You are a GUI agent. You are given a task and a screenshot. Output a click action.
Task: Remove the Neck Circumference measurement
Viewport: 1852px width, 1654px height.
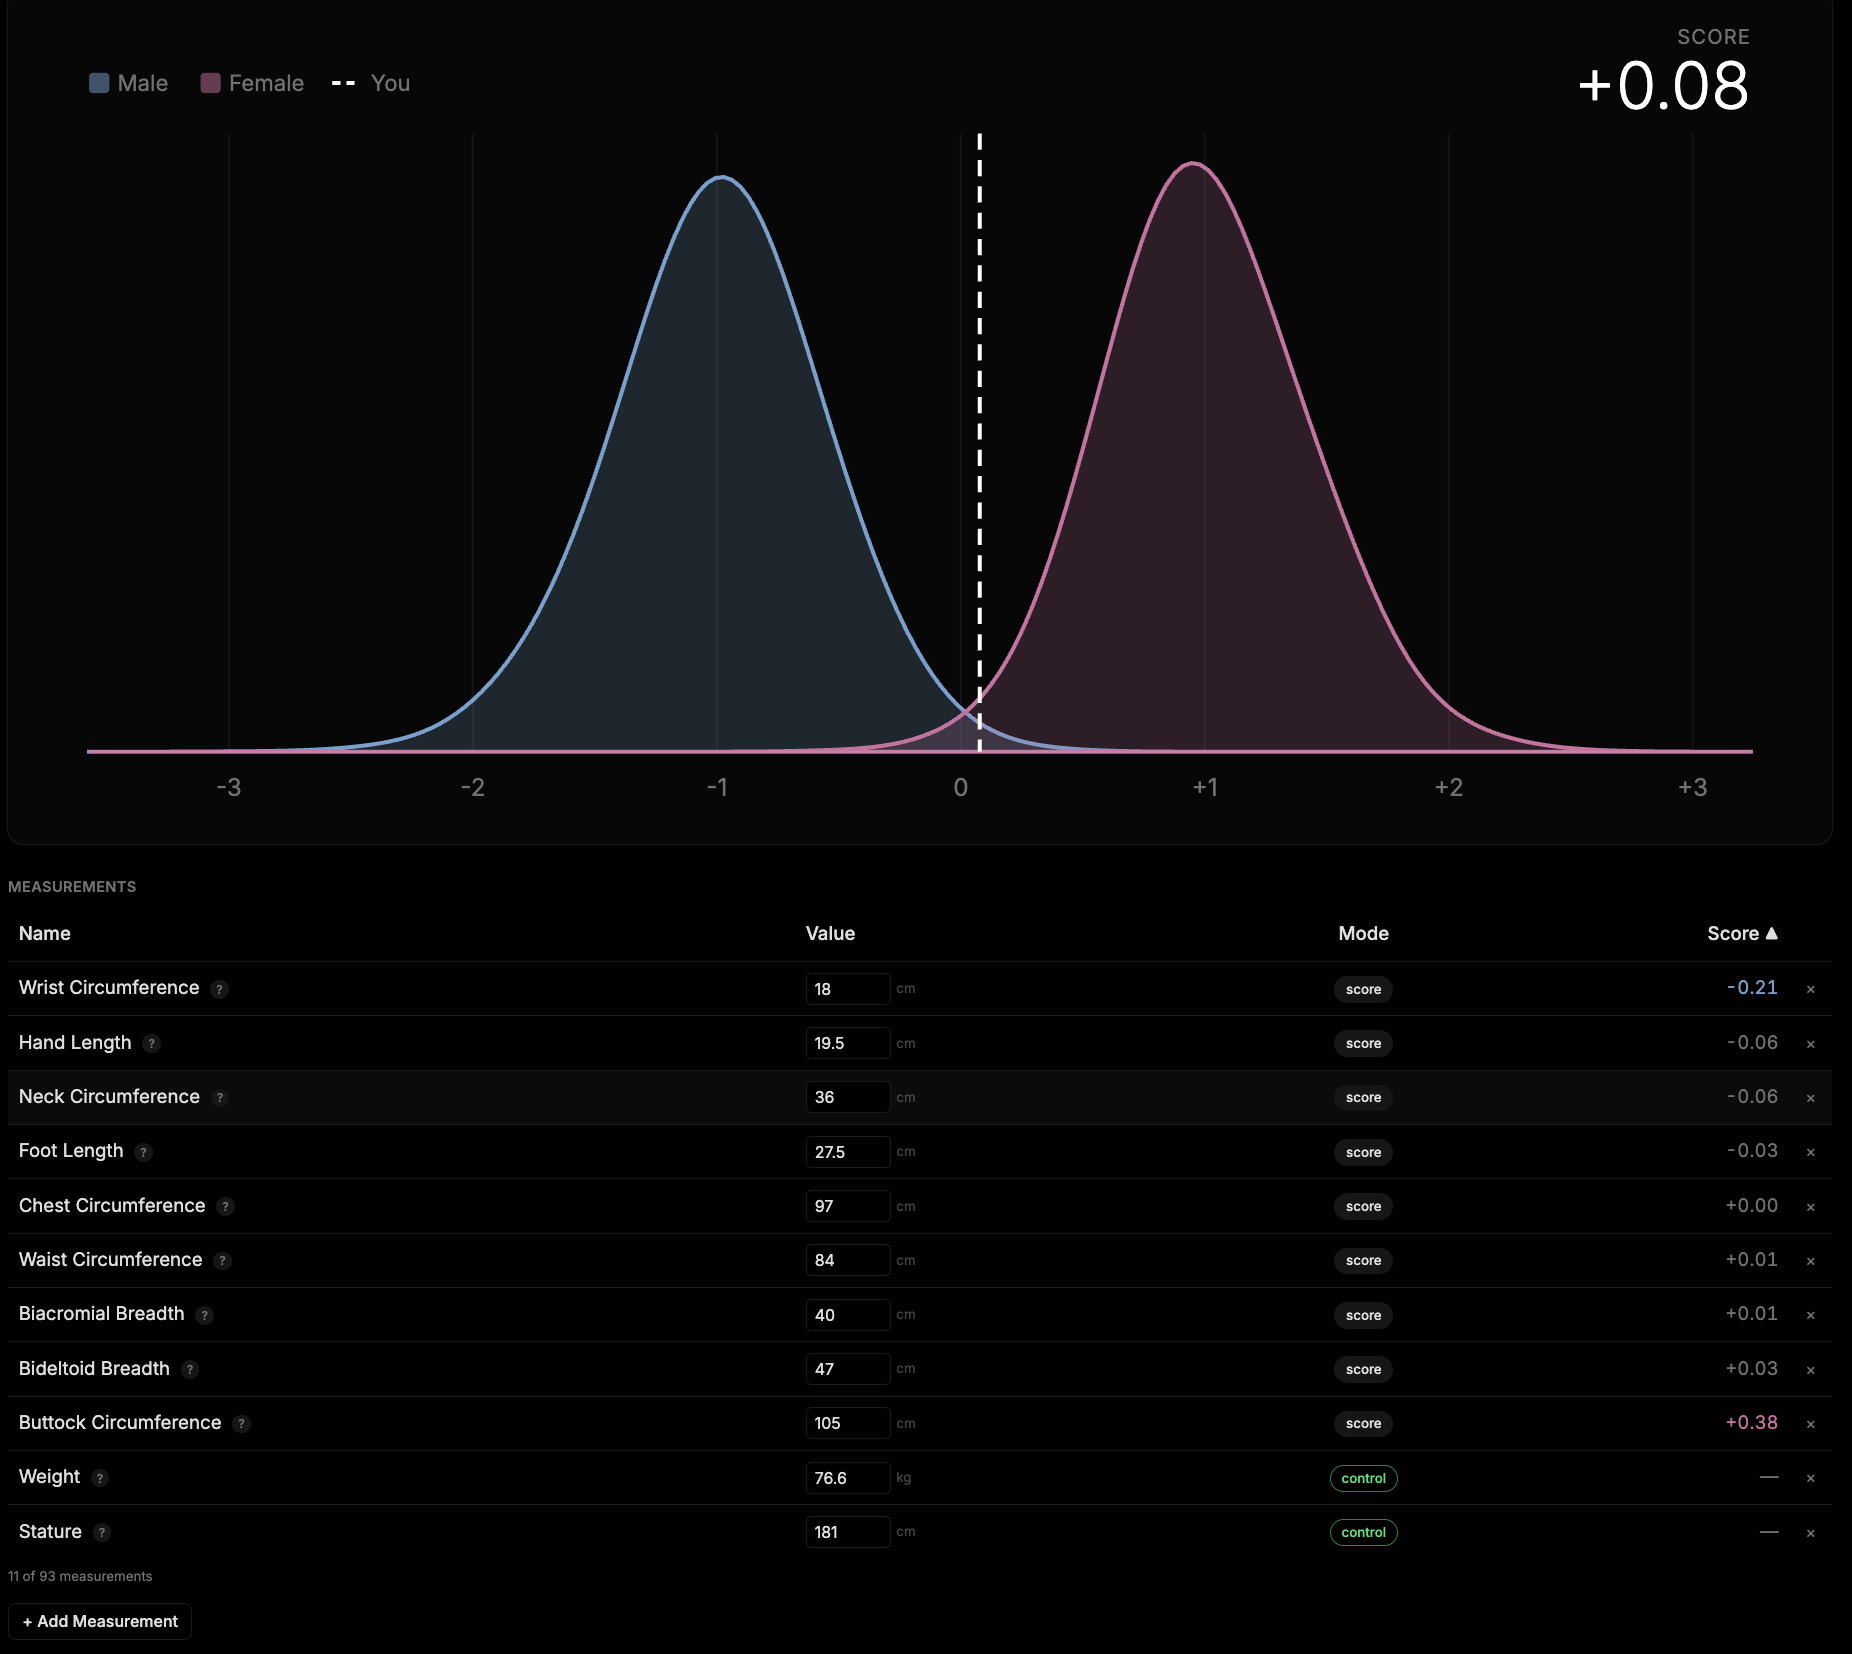pos(1810,1098)
